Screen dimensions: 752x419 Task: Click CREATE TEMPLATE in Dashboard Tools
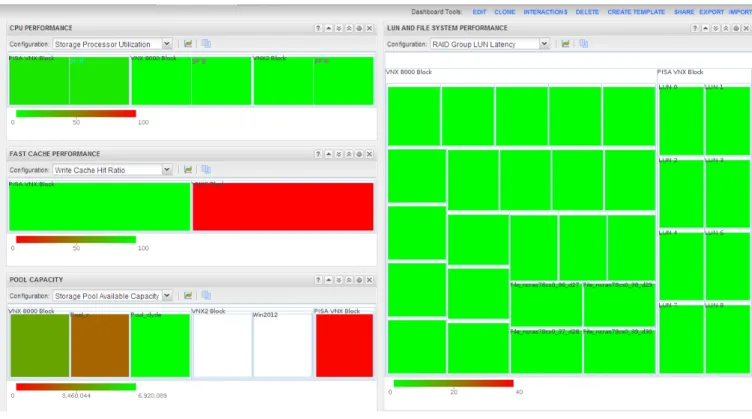coord(636,12)
